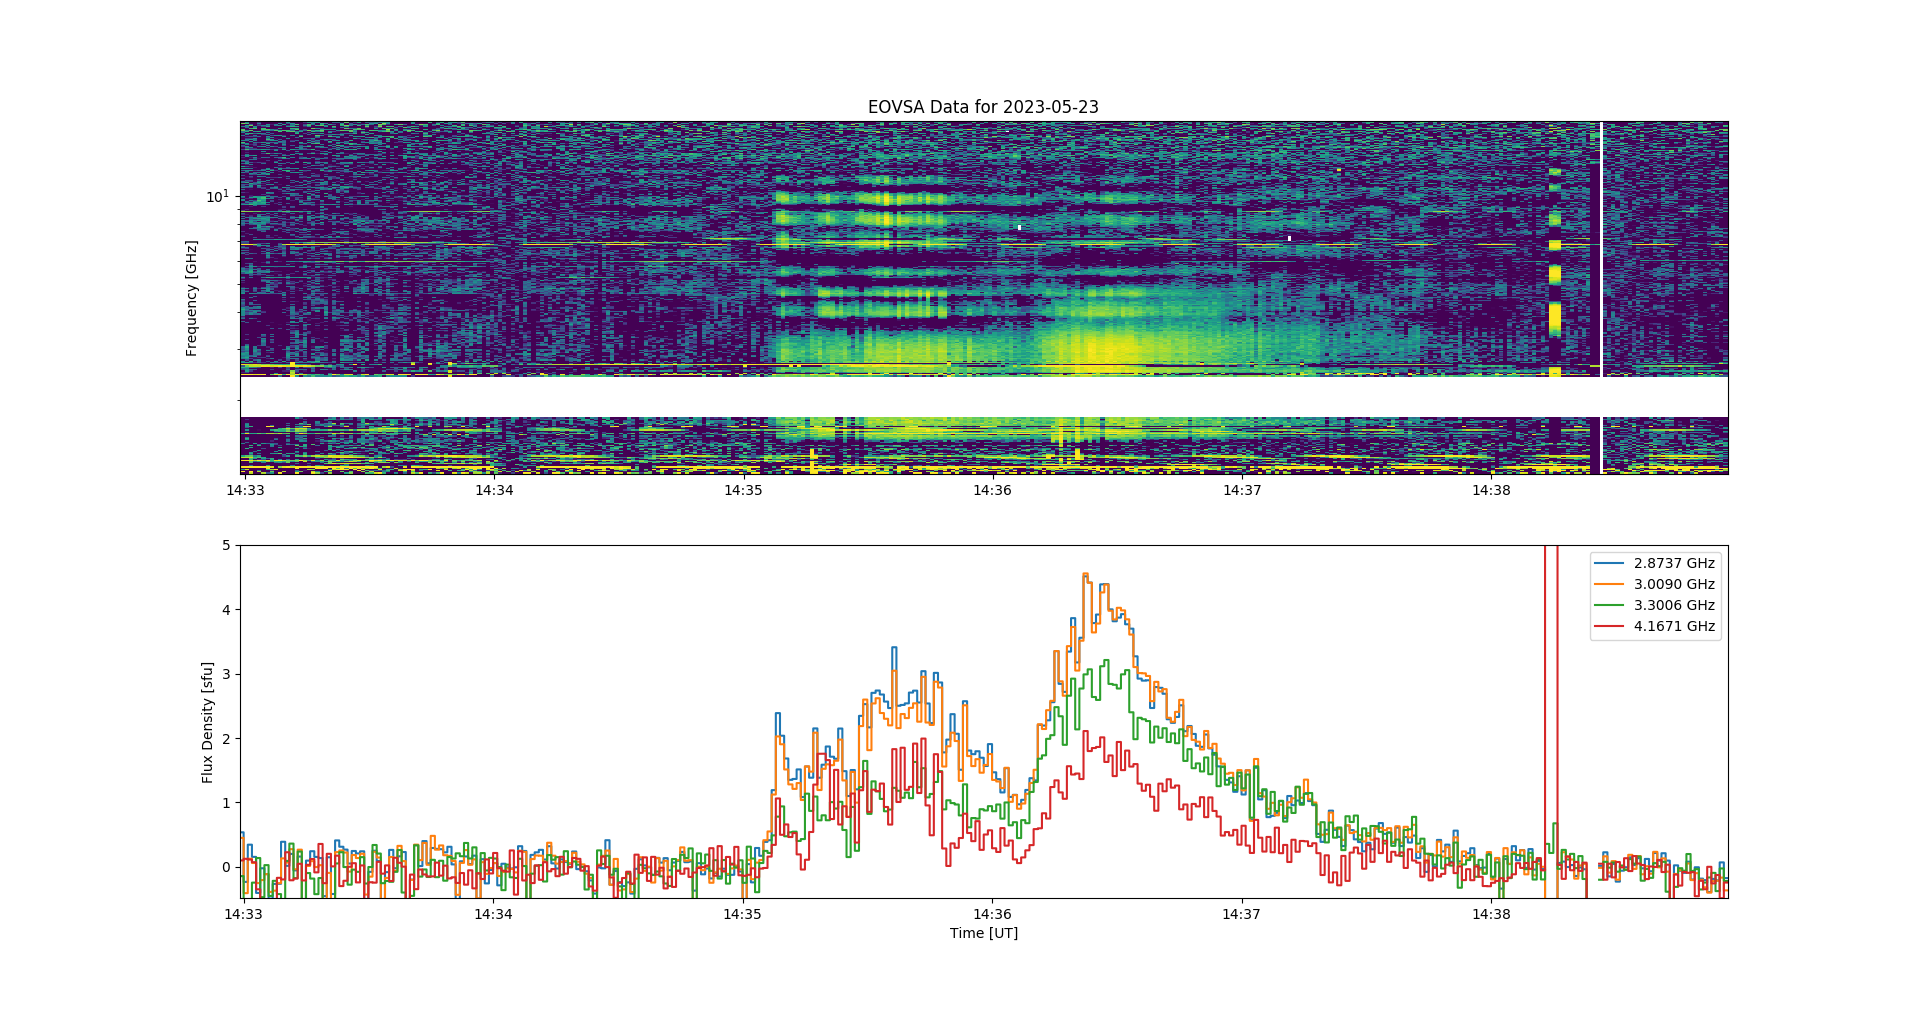This screenshot has width=1920, height=1009.
Task: Click the white data gap band in spectrogram
Action: pyautogui.click(x=984, y=397)
